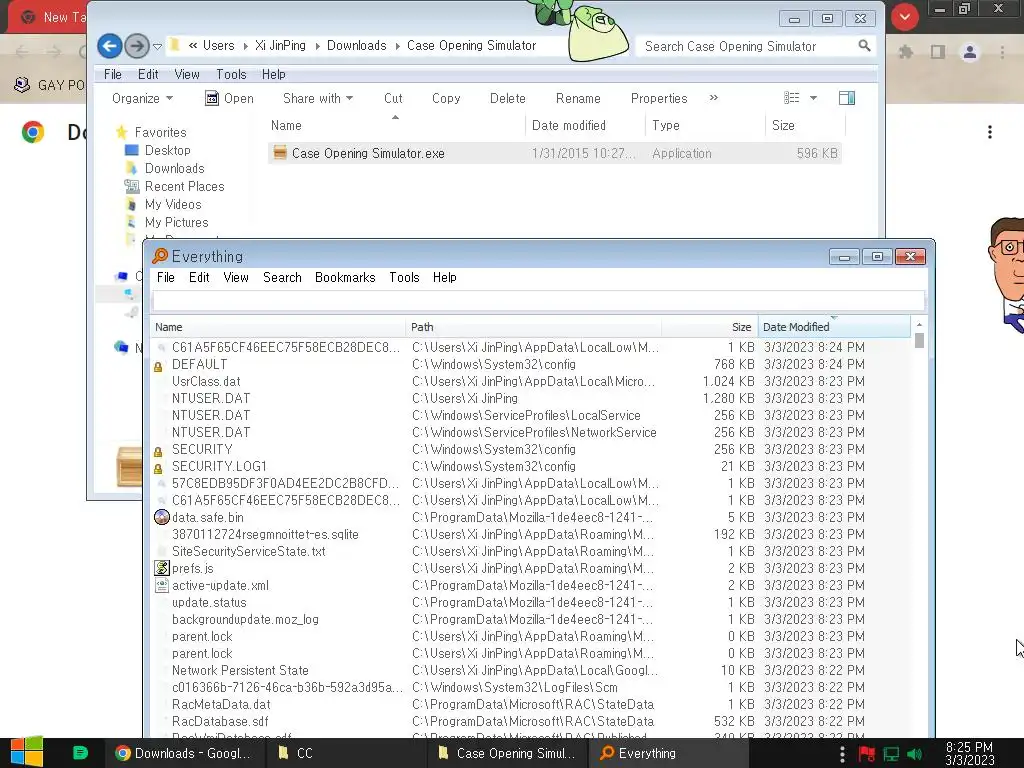Screen dimensions: 1024x768
Task: Open Everything Help menu
Action: click(x=445, y=278)
